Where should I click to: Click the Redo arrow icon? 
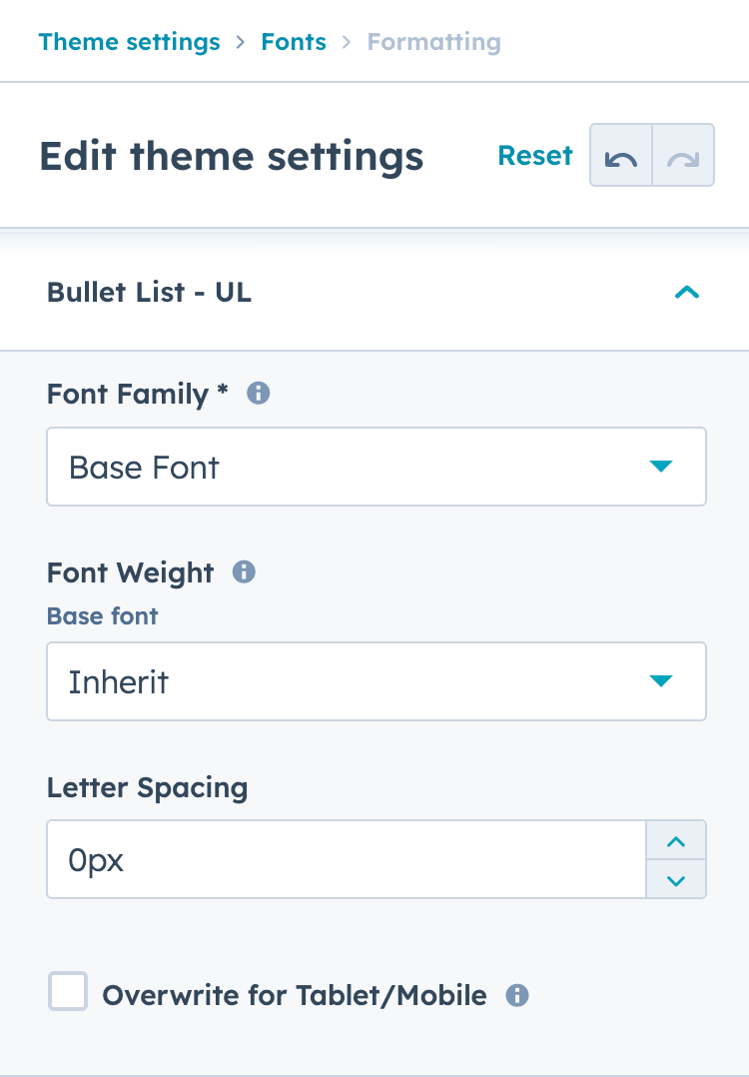point(682,155)
